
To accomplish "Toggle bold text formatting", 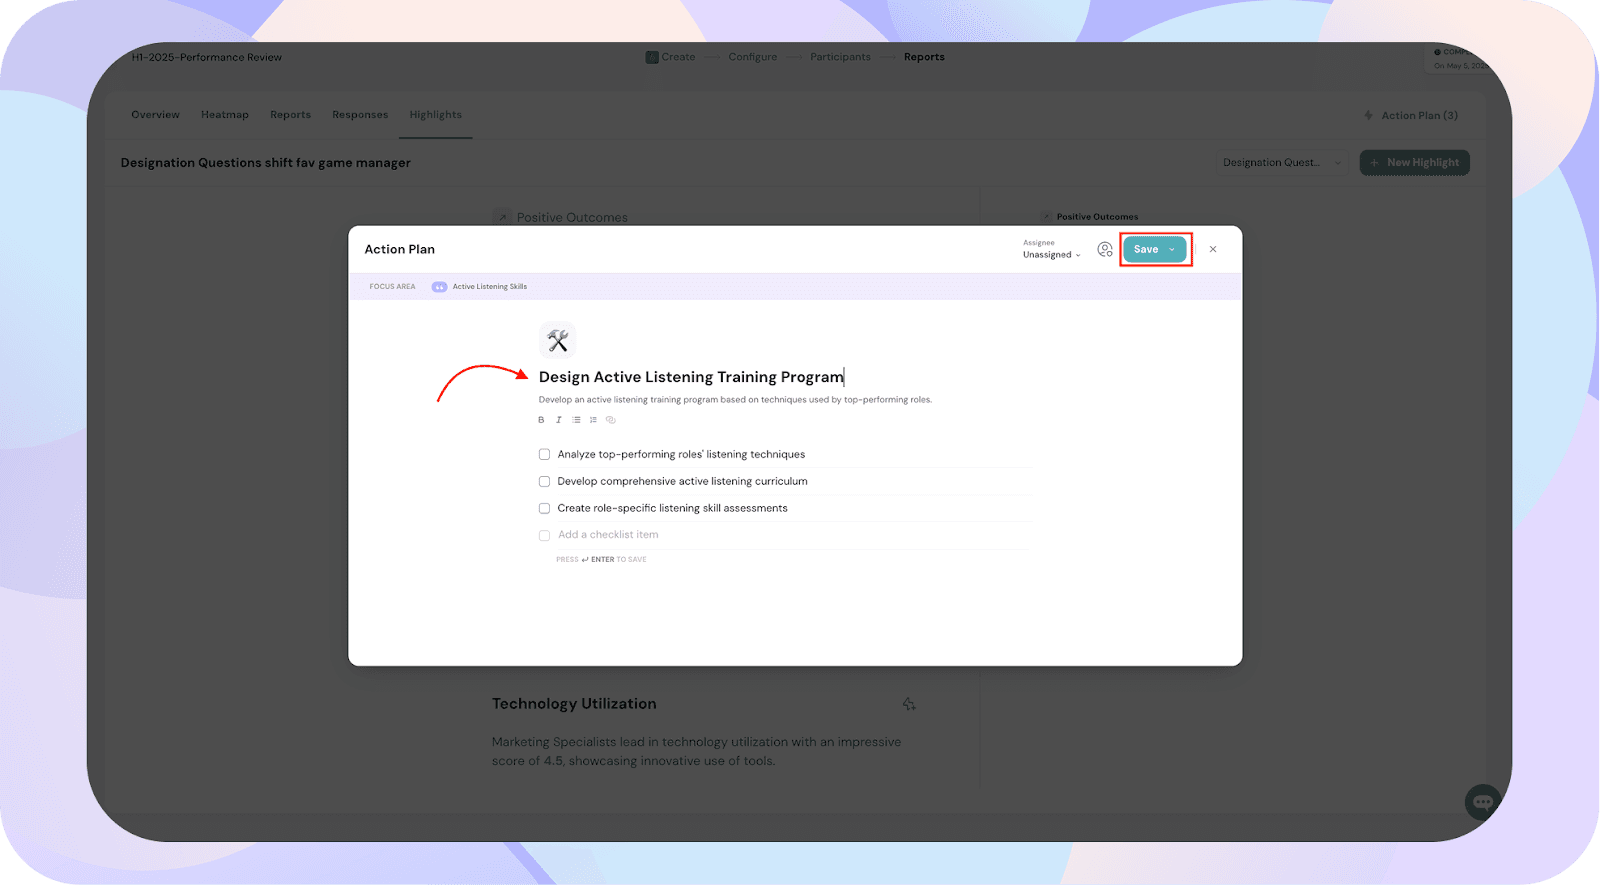I will pyautogui.click(x=541, y=420).
